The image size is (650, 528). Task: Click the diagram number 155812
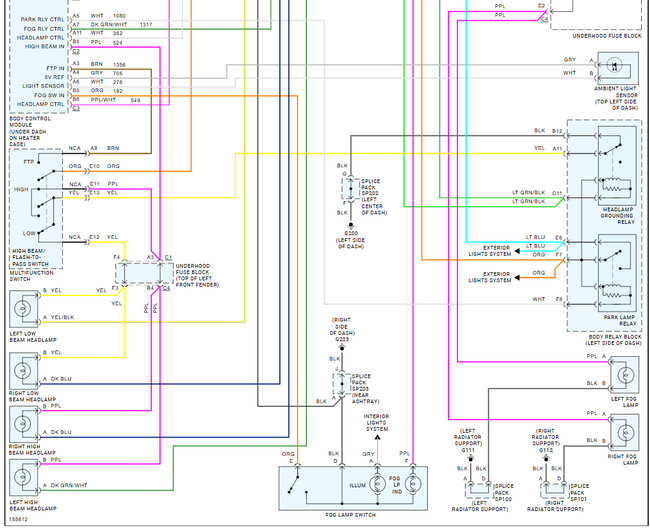click(x=18, y=519)
